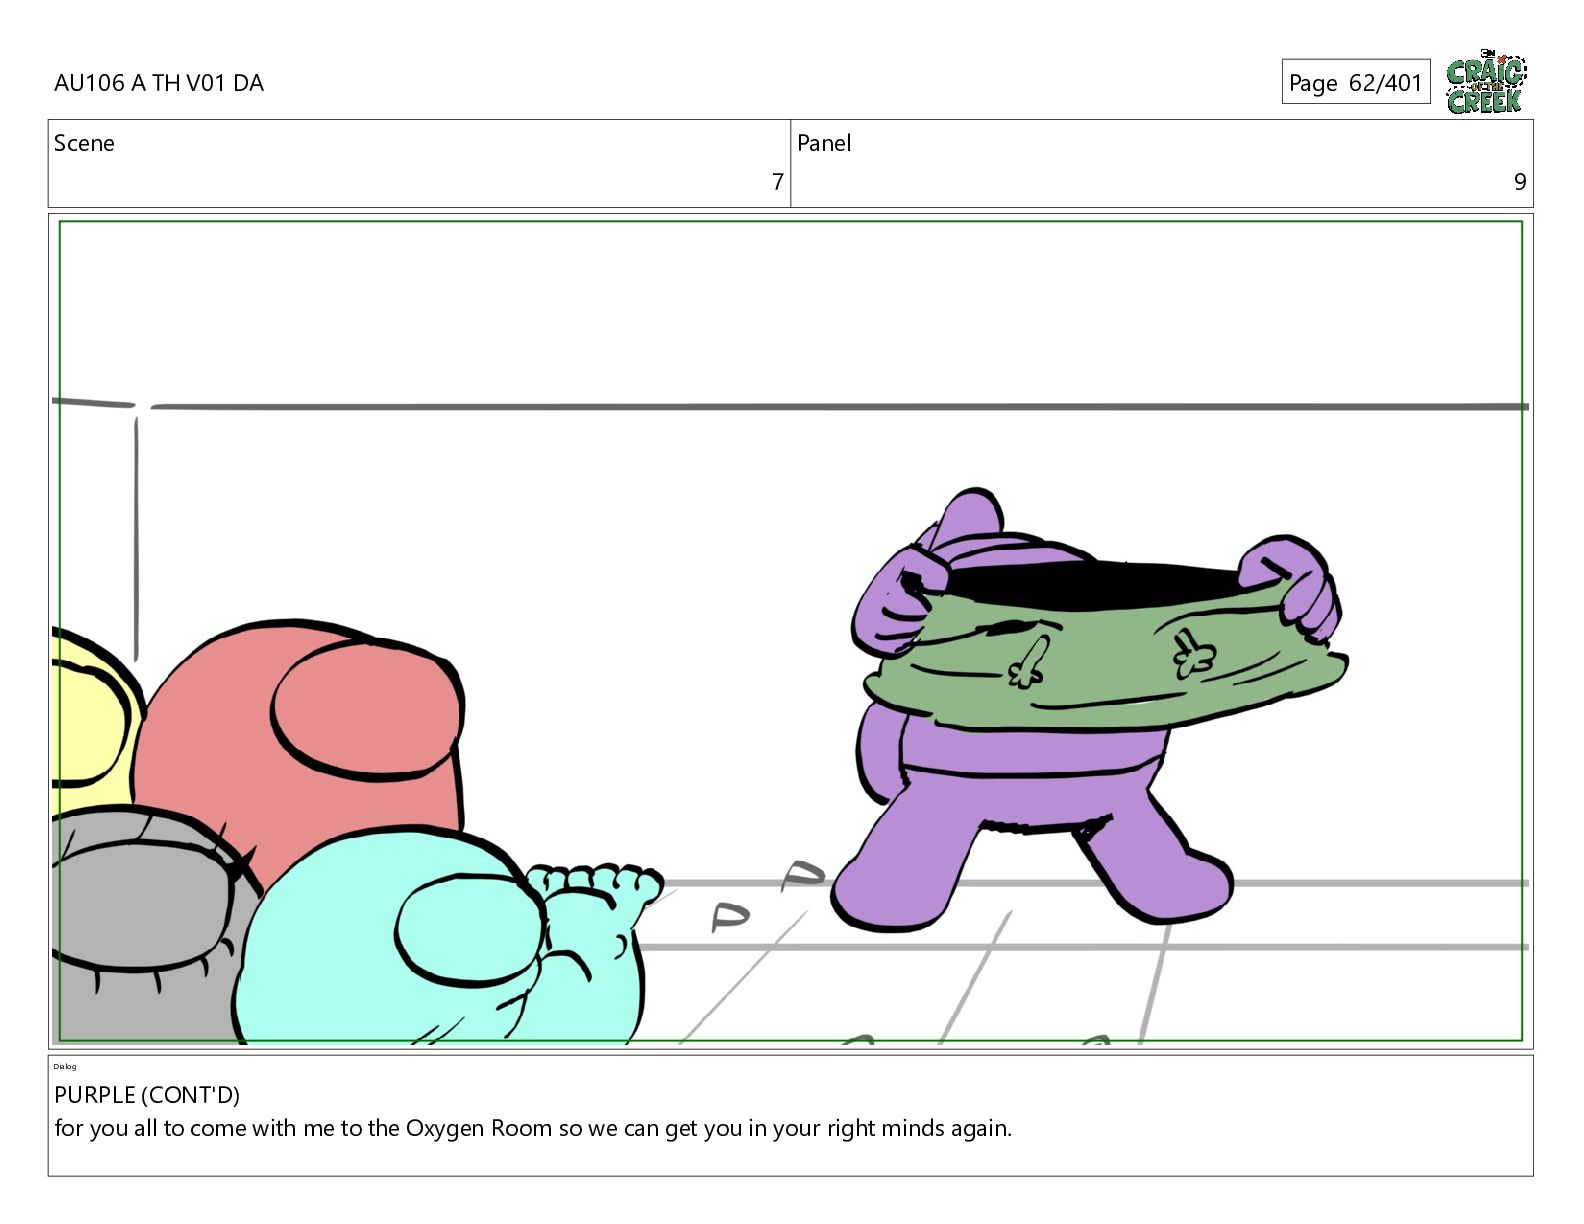Click the Oxygen Room dialog line
1584x1224 pixels.
[x=533, y=1128]
